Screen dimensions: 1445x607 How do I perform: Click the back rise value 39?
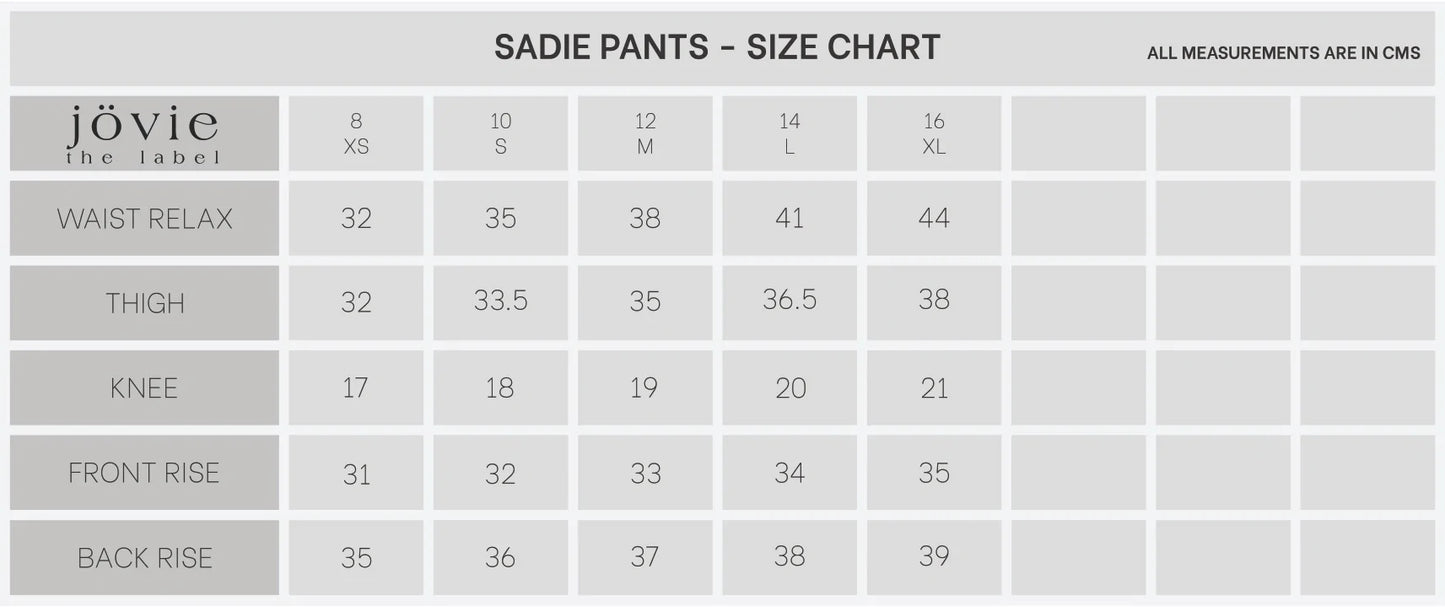(934, 556)
